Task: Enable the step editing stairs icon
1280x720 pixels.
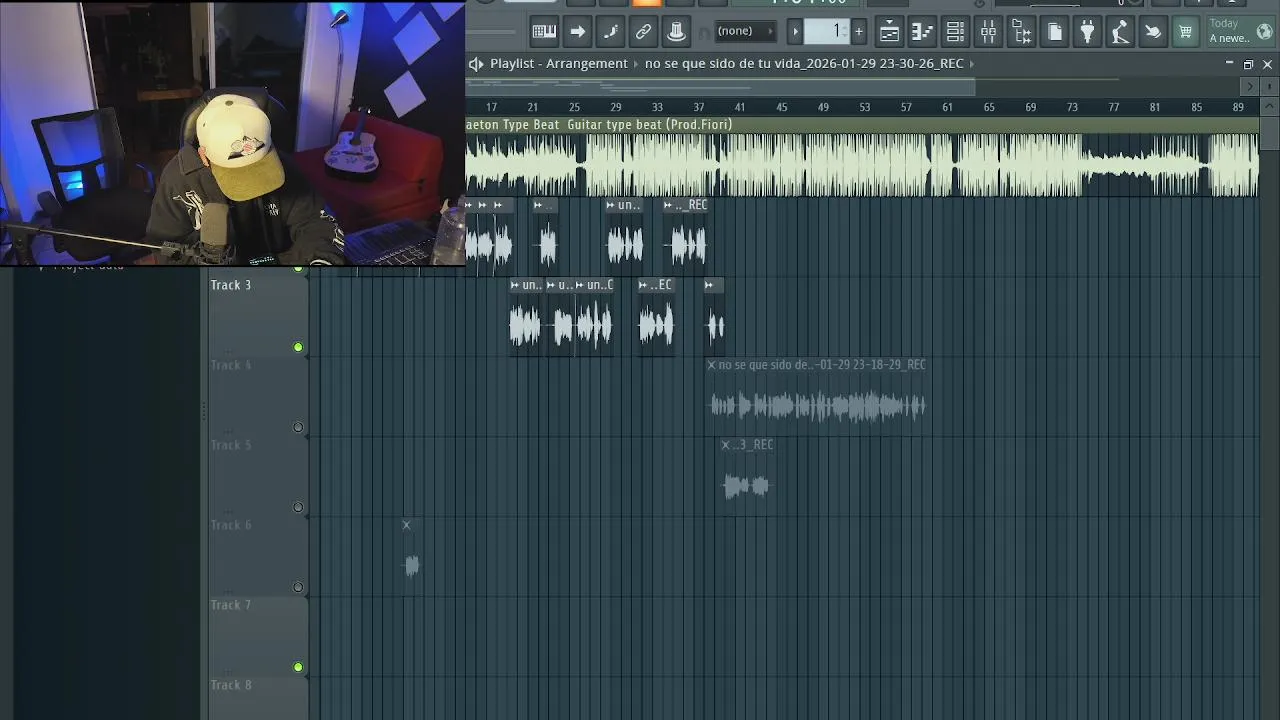Action: pos(610,31)
